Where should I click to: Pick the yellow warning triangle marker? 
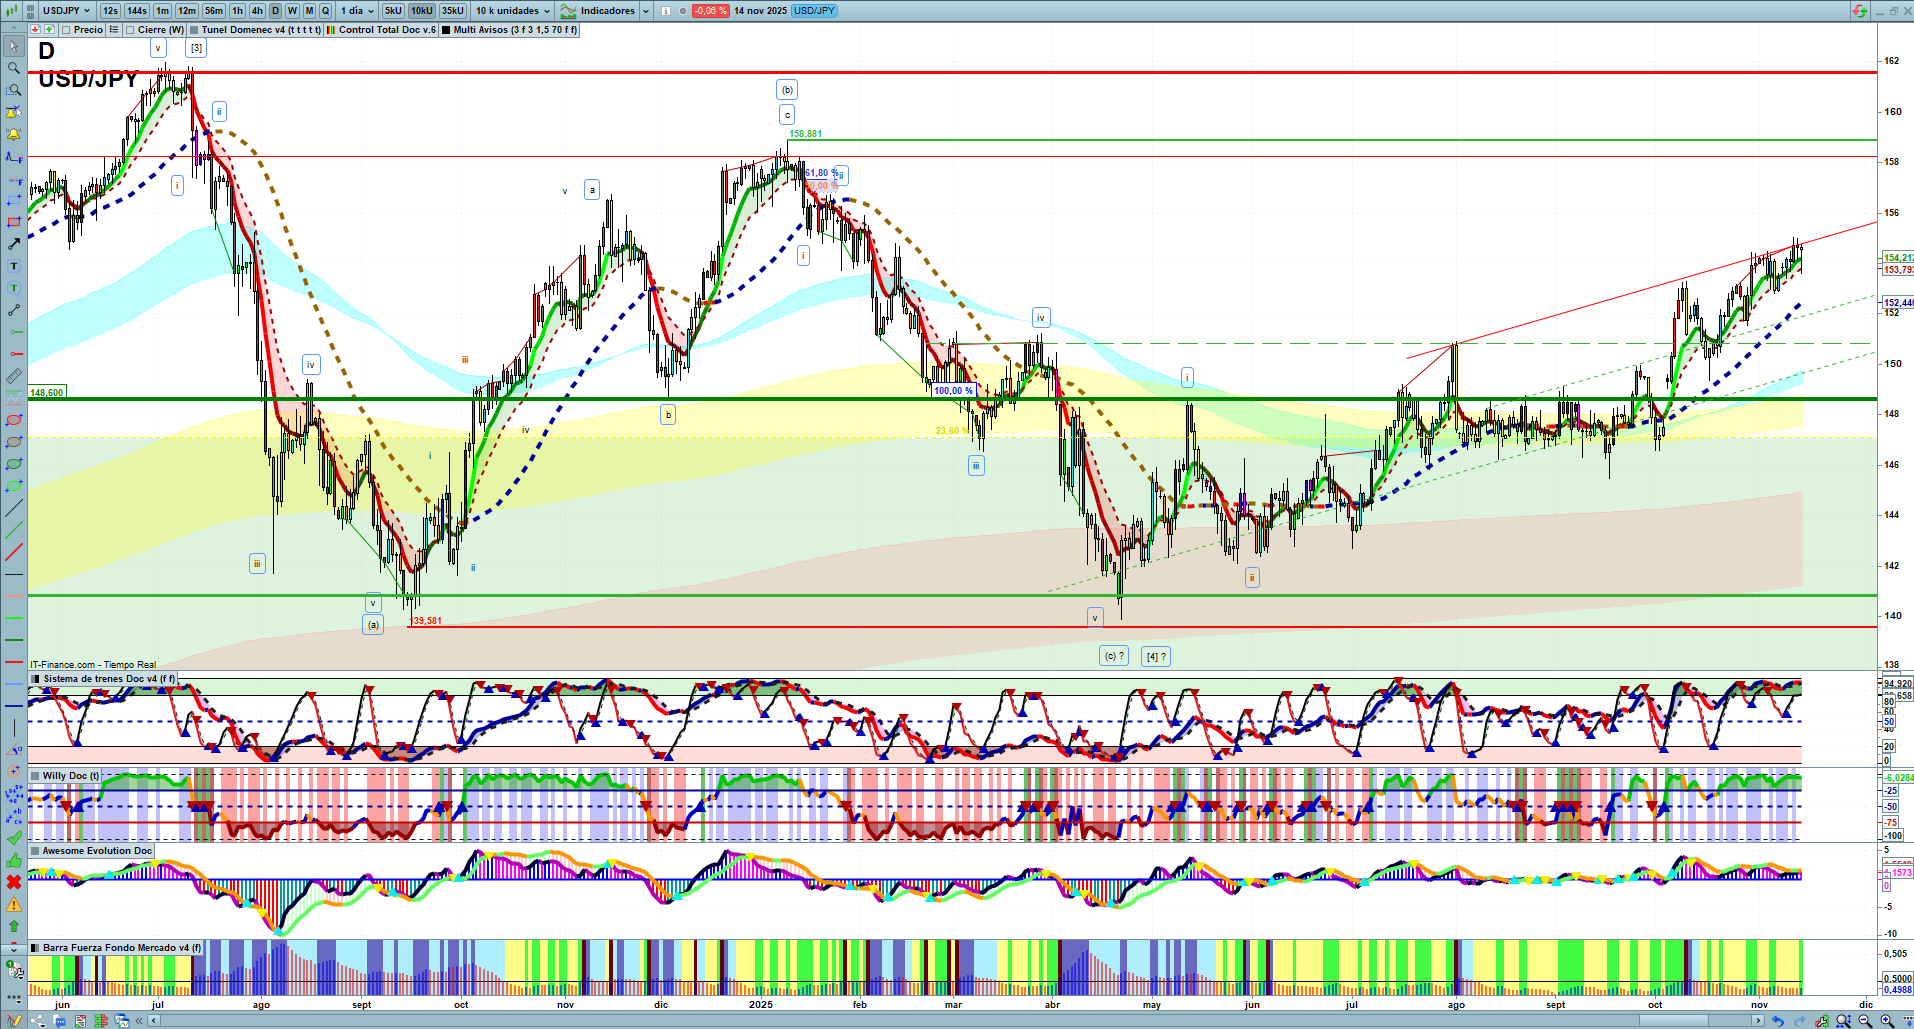point(14,904)
